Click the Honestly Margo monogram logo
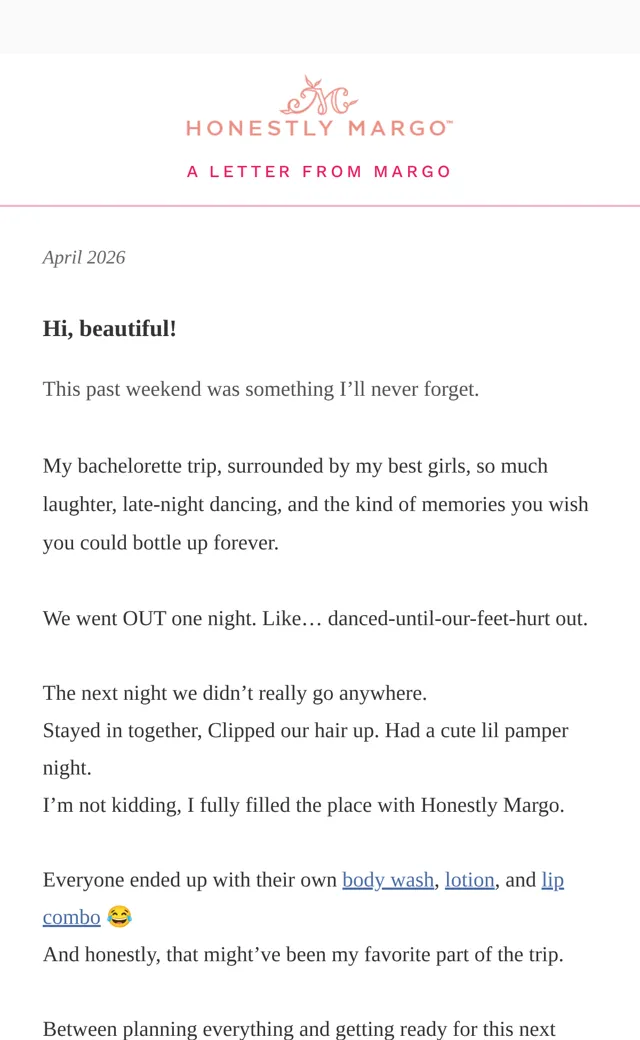Viewport: 640px width, 1040px height. (319, 96)
